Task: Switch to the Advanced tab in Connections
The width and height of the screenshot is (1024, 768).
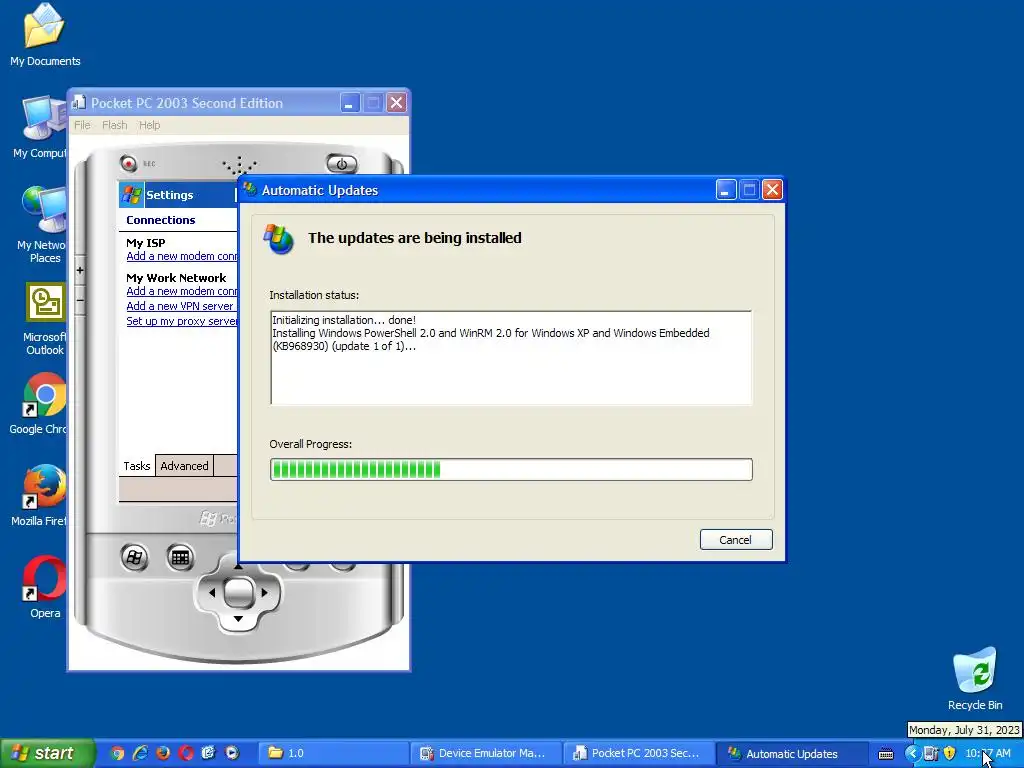Action: (184, 466)
